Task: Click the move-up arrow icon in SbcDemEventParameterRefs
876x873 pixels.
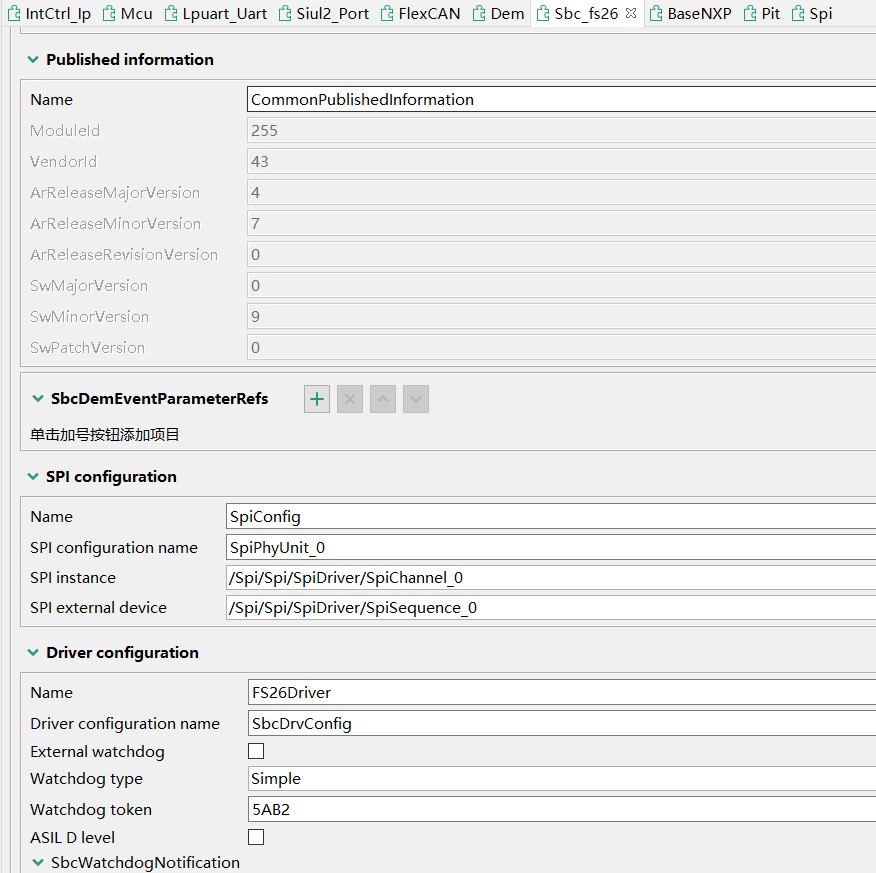Action: (x=383, y=398)
